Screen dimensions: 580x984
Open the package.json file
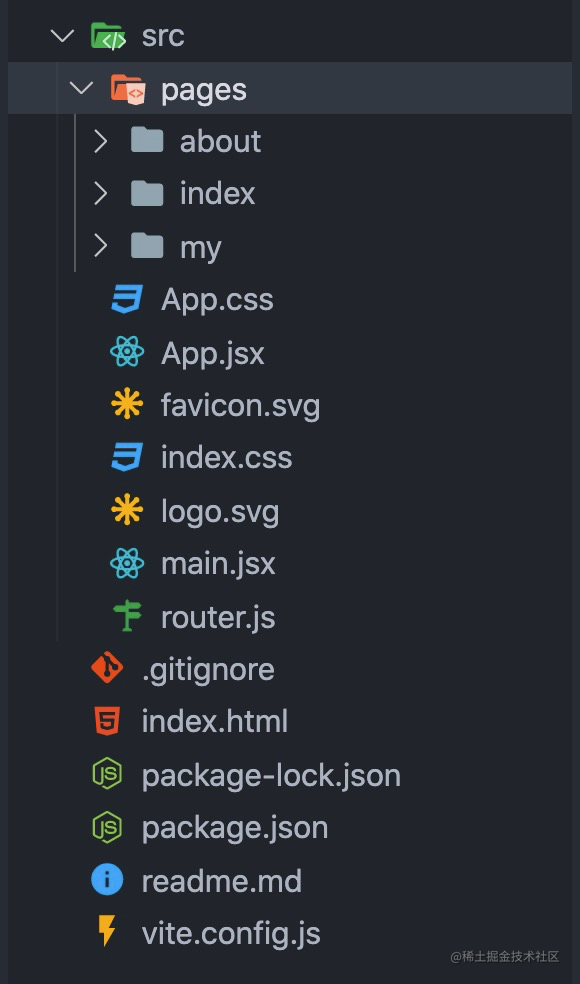[x=235, y=827]
